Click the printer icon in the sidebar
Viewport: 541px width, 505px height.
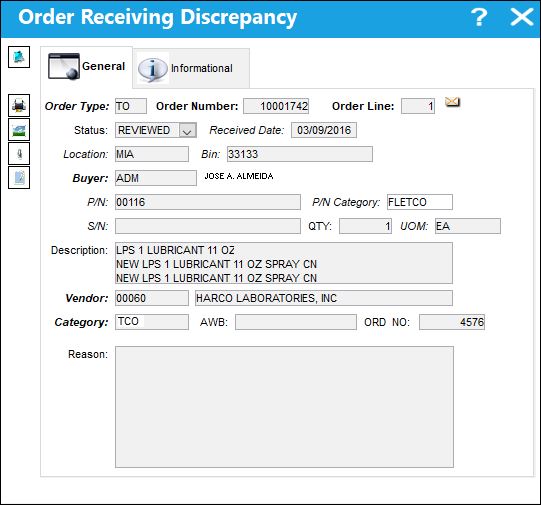pos(19,105)
